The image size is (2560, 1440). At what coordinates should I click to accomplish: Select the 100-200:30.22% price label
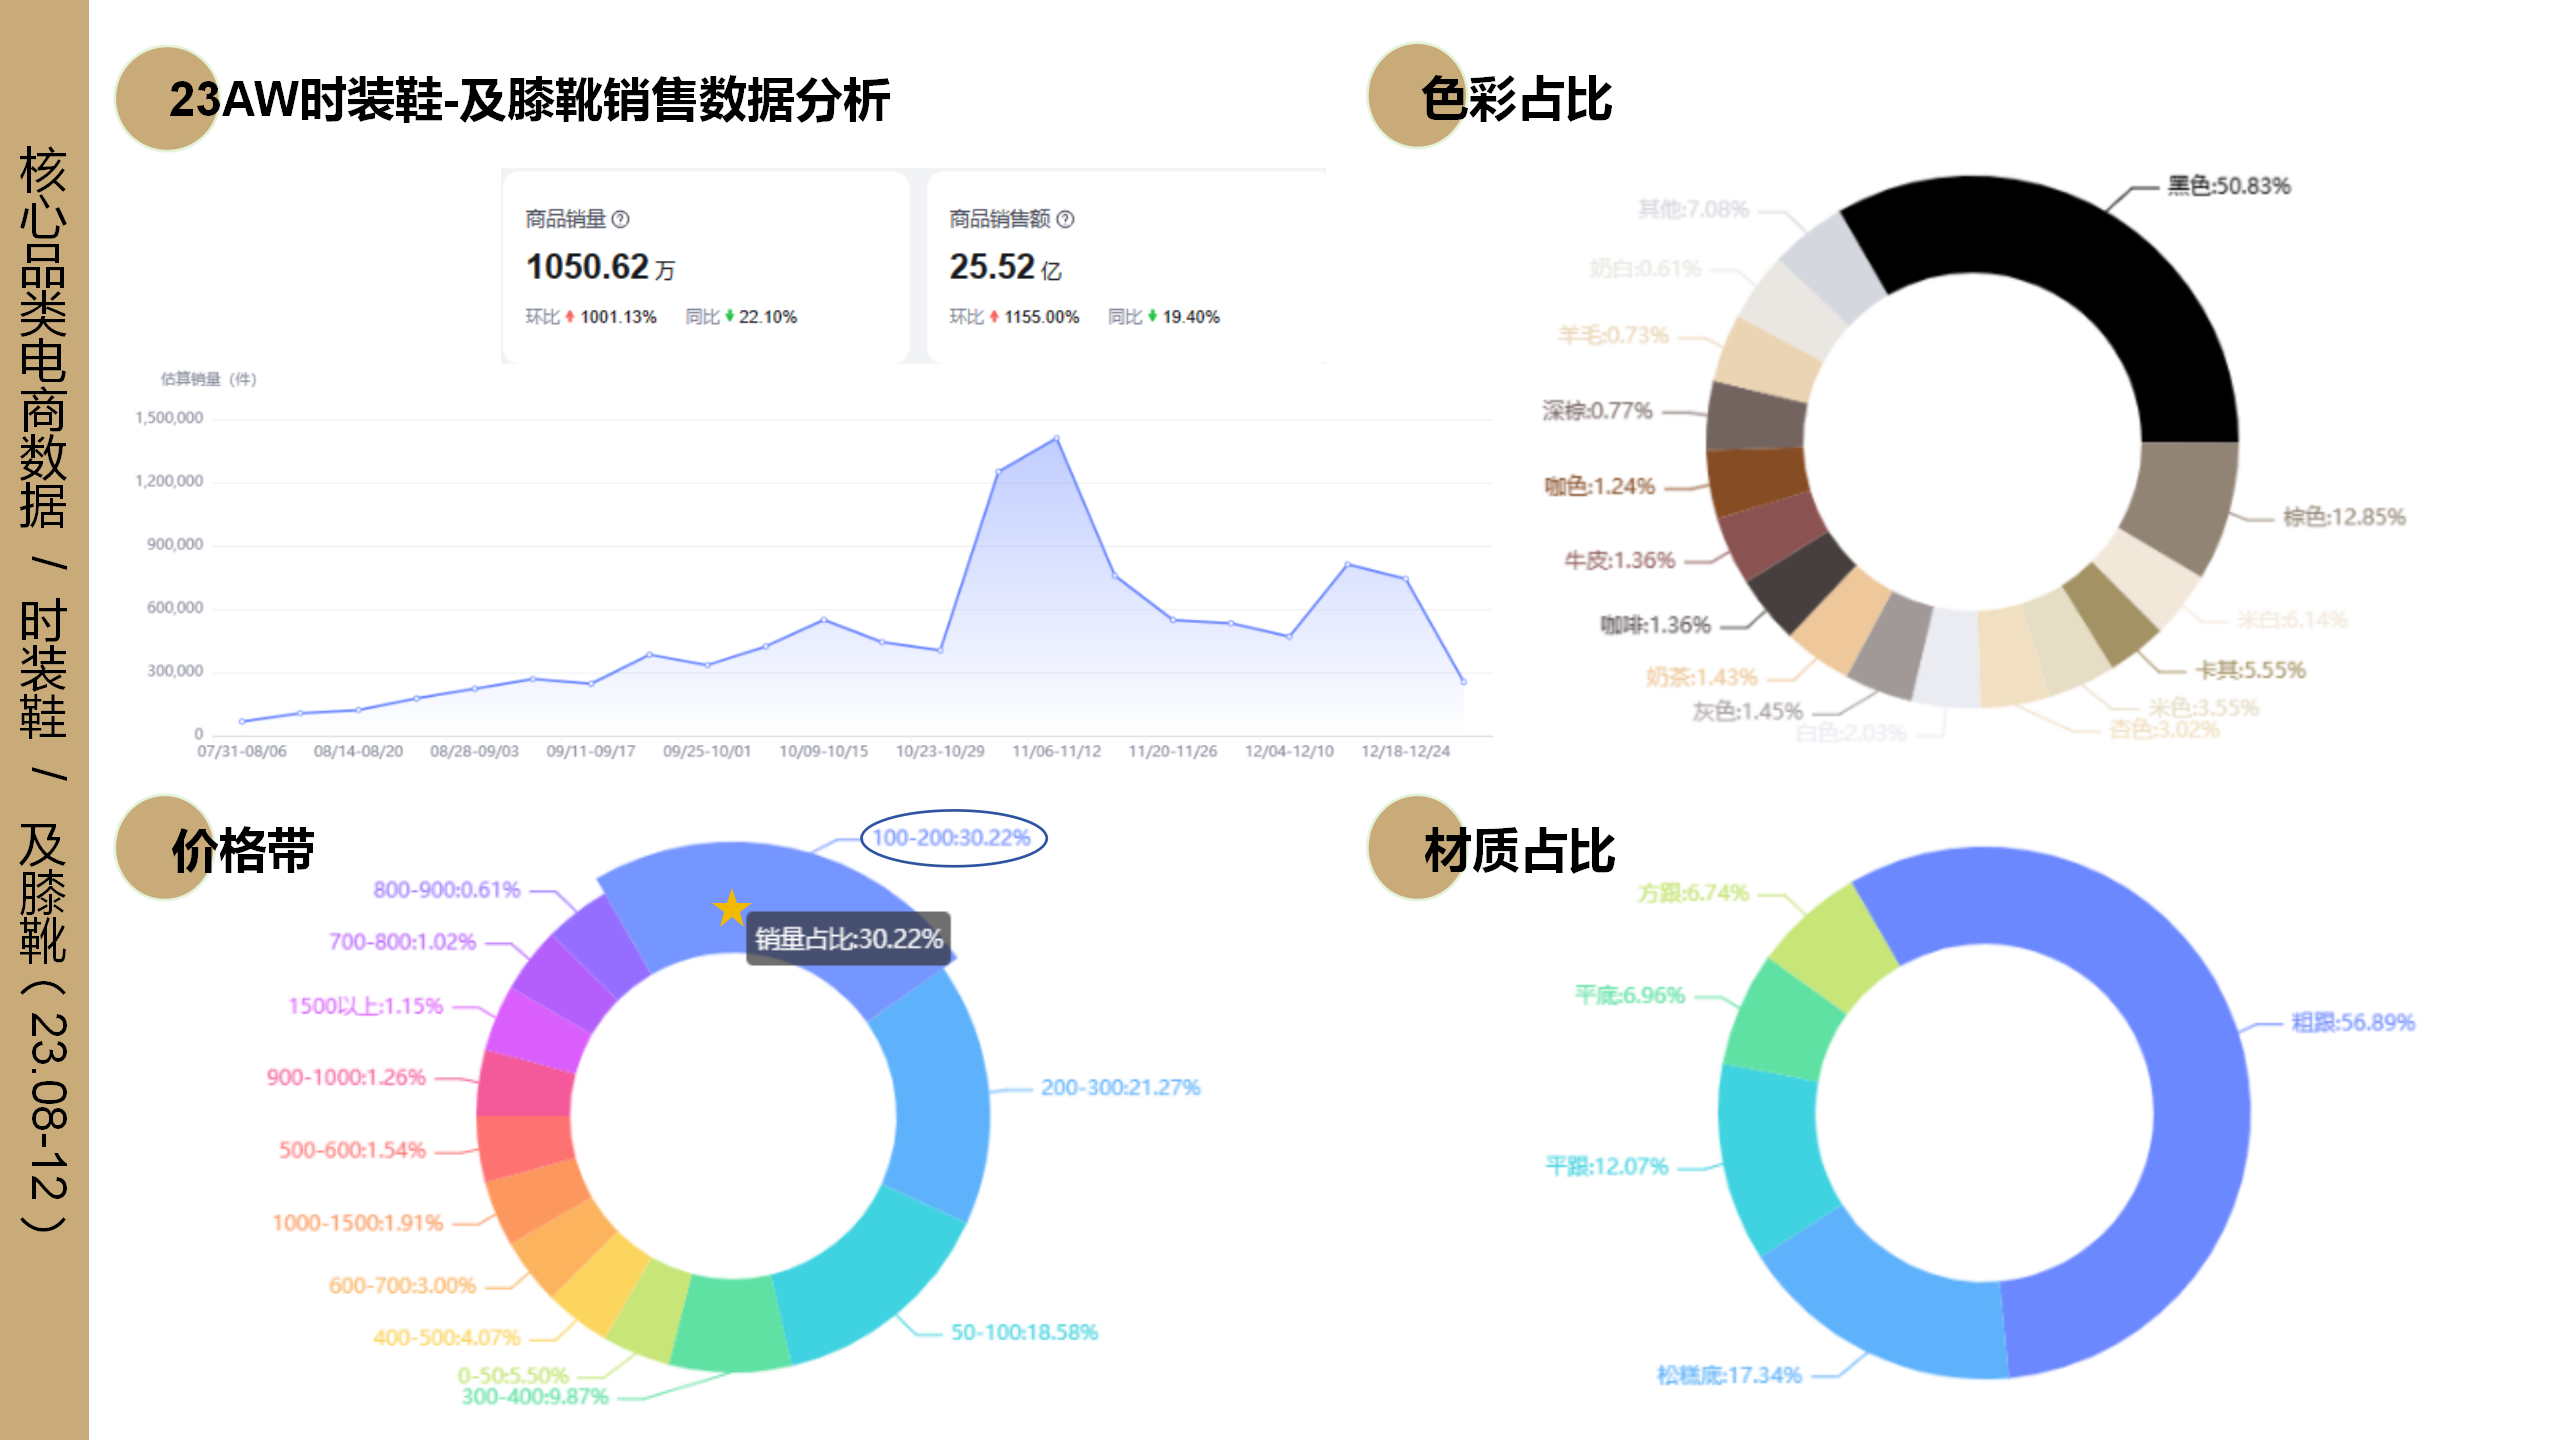coord(952,838)
